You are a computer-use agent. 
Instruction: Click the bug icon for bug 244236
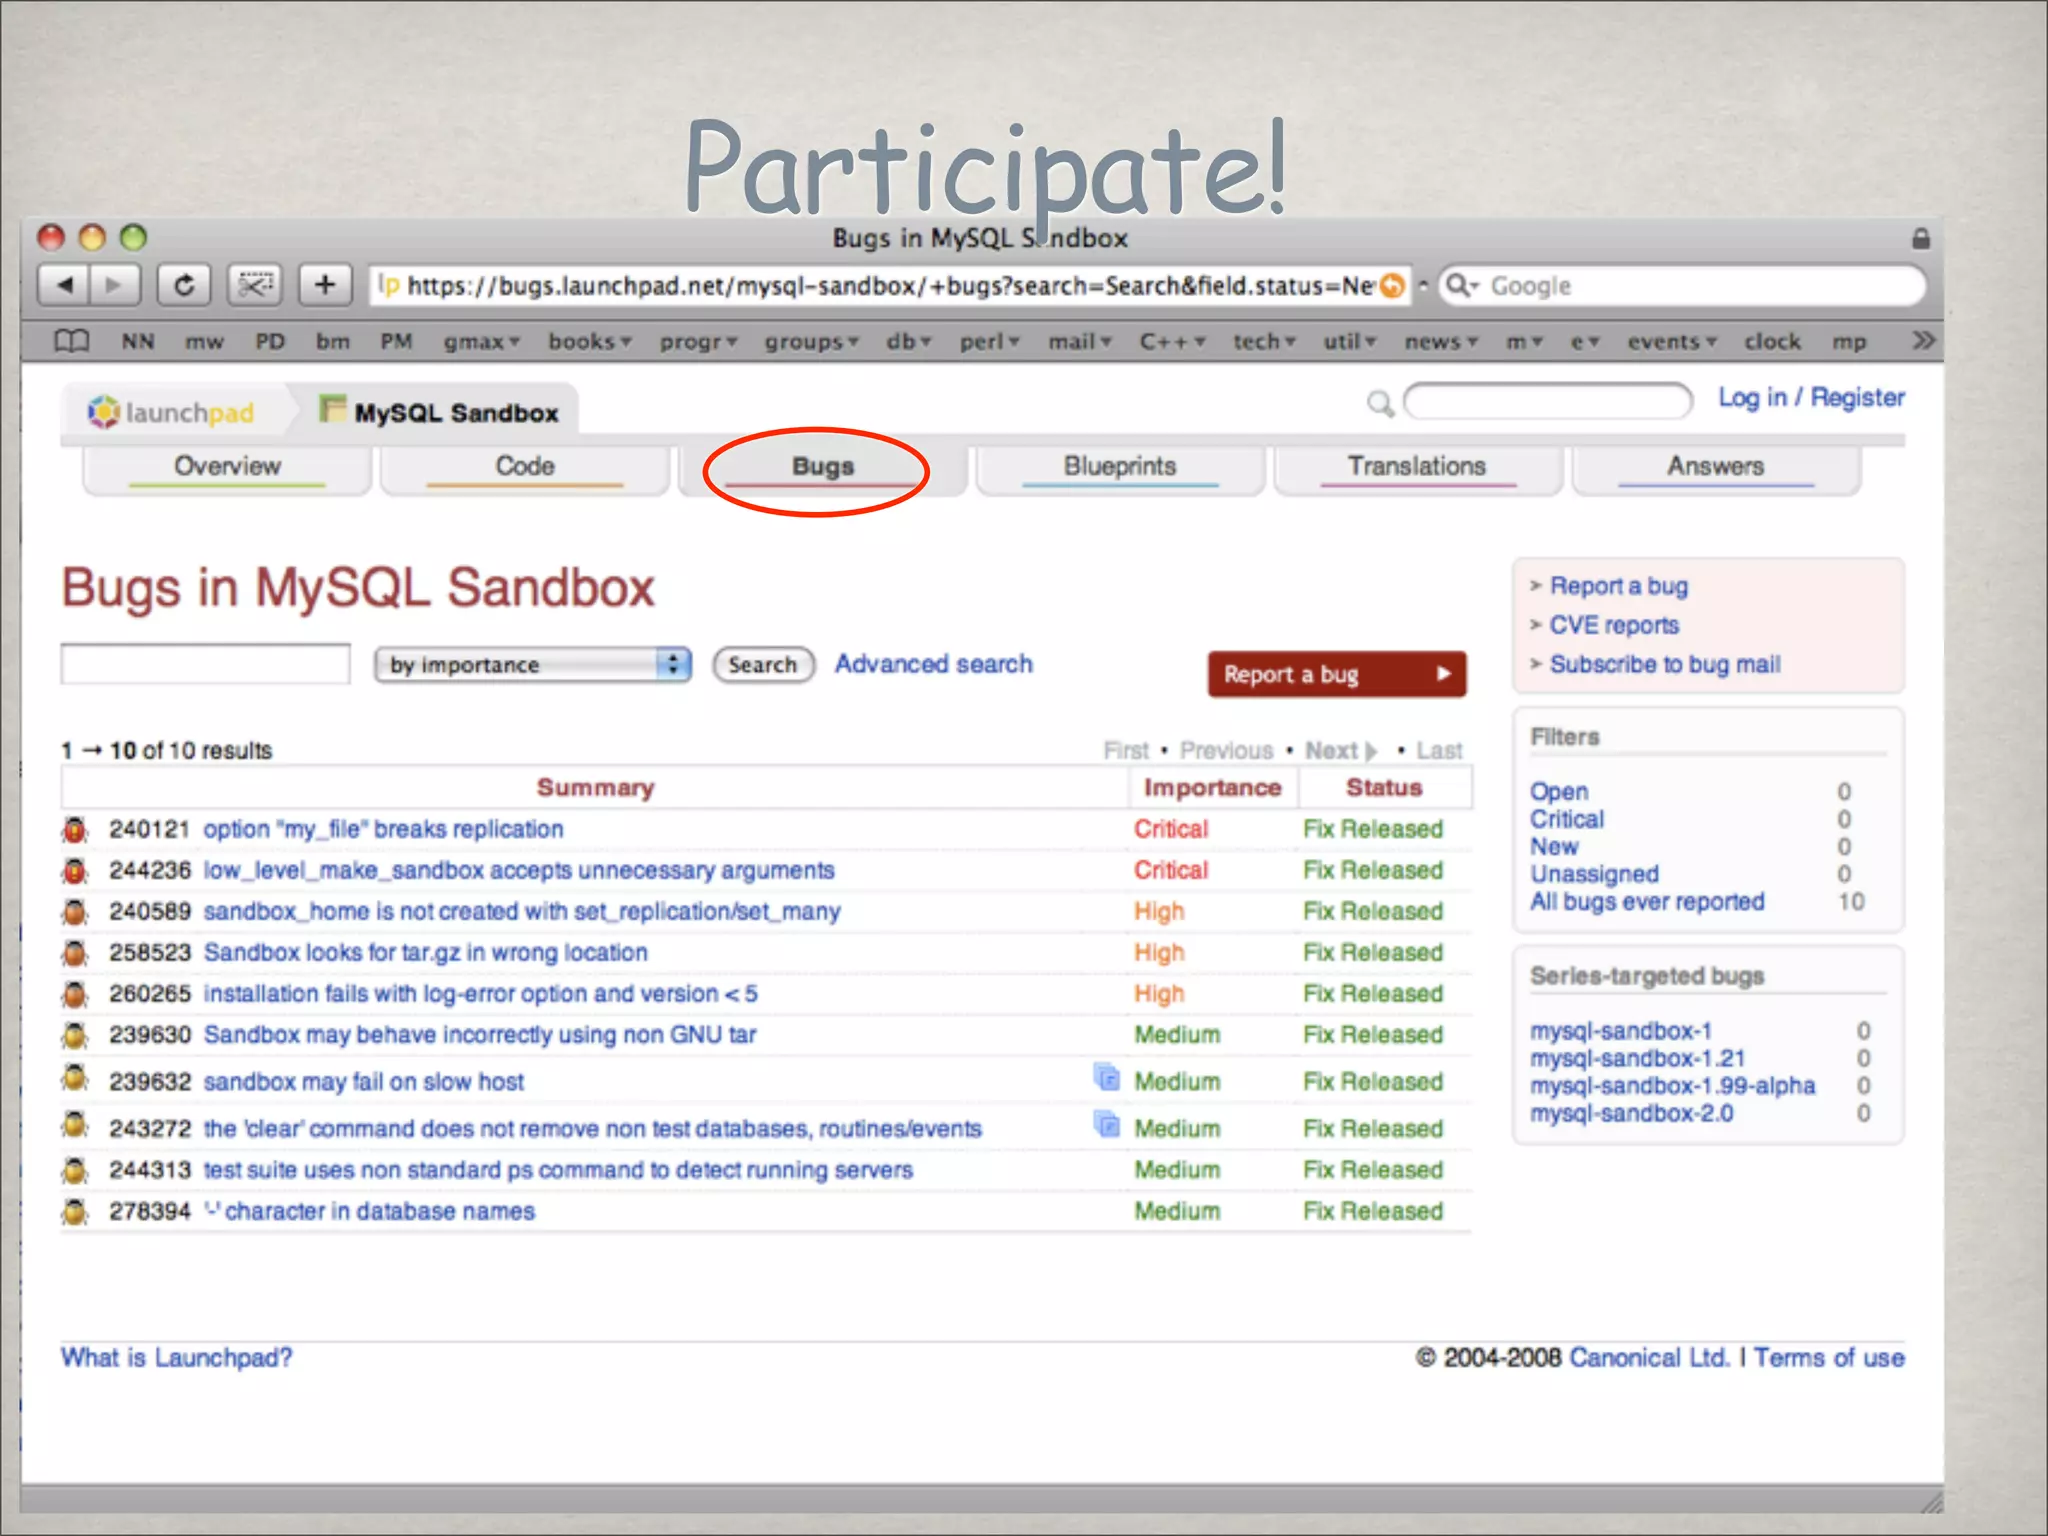tap(75, 871)
